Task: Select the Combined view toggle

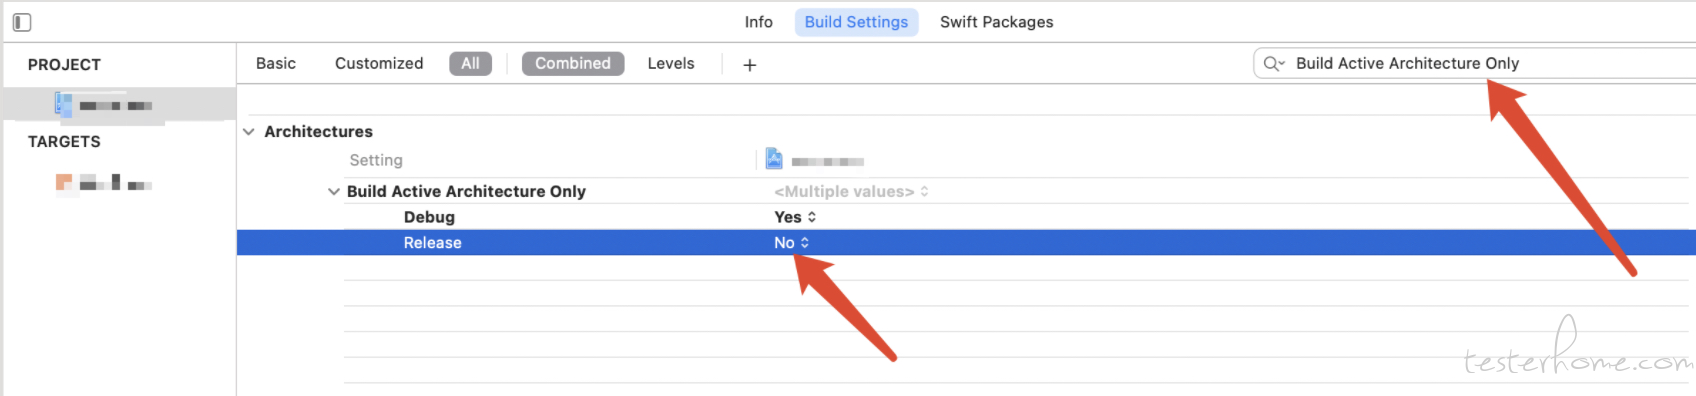Action: click(573, 64)
